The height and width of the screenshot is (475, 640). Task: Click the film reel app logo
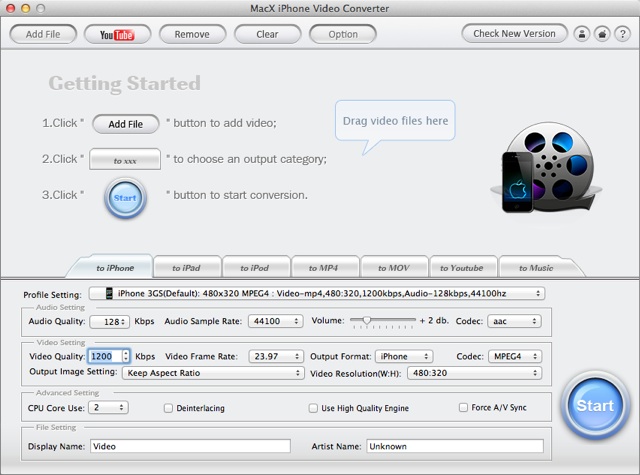tap(547, 168)
